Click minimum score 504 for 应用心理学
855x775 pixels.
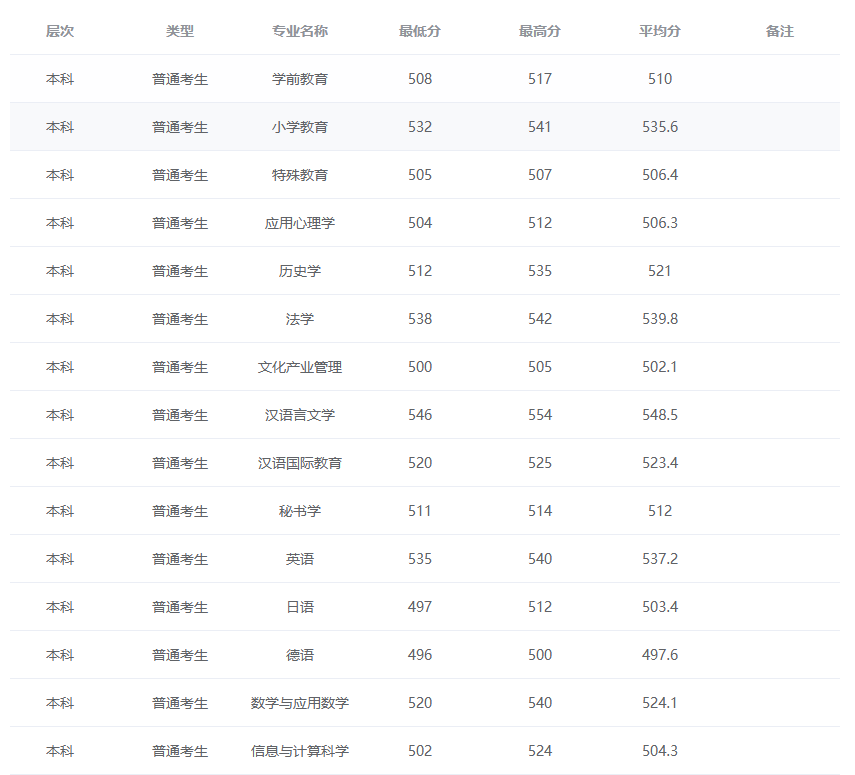pos(420,223)
